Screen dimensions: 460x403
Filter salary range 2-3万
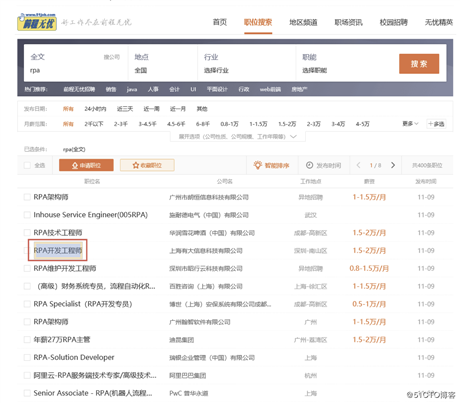tap(314, 124)
